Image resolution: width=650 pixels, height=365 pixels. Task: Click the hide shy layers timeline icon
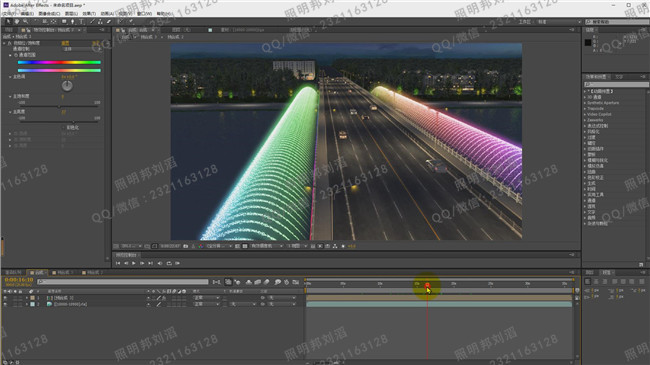(x=248, y=282)
